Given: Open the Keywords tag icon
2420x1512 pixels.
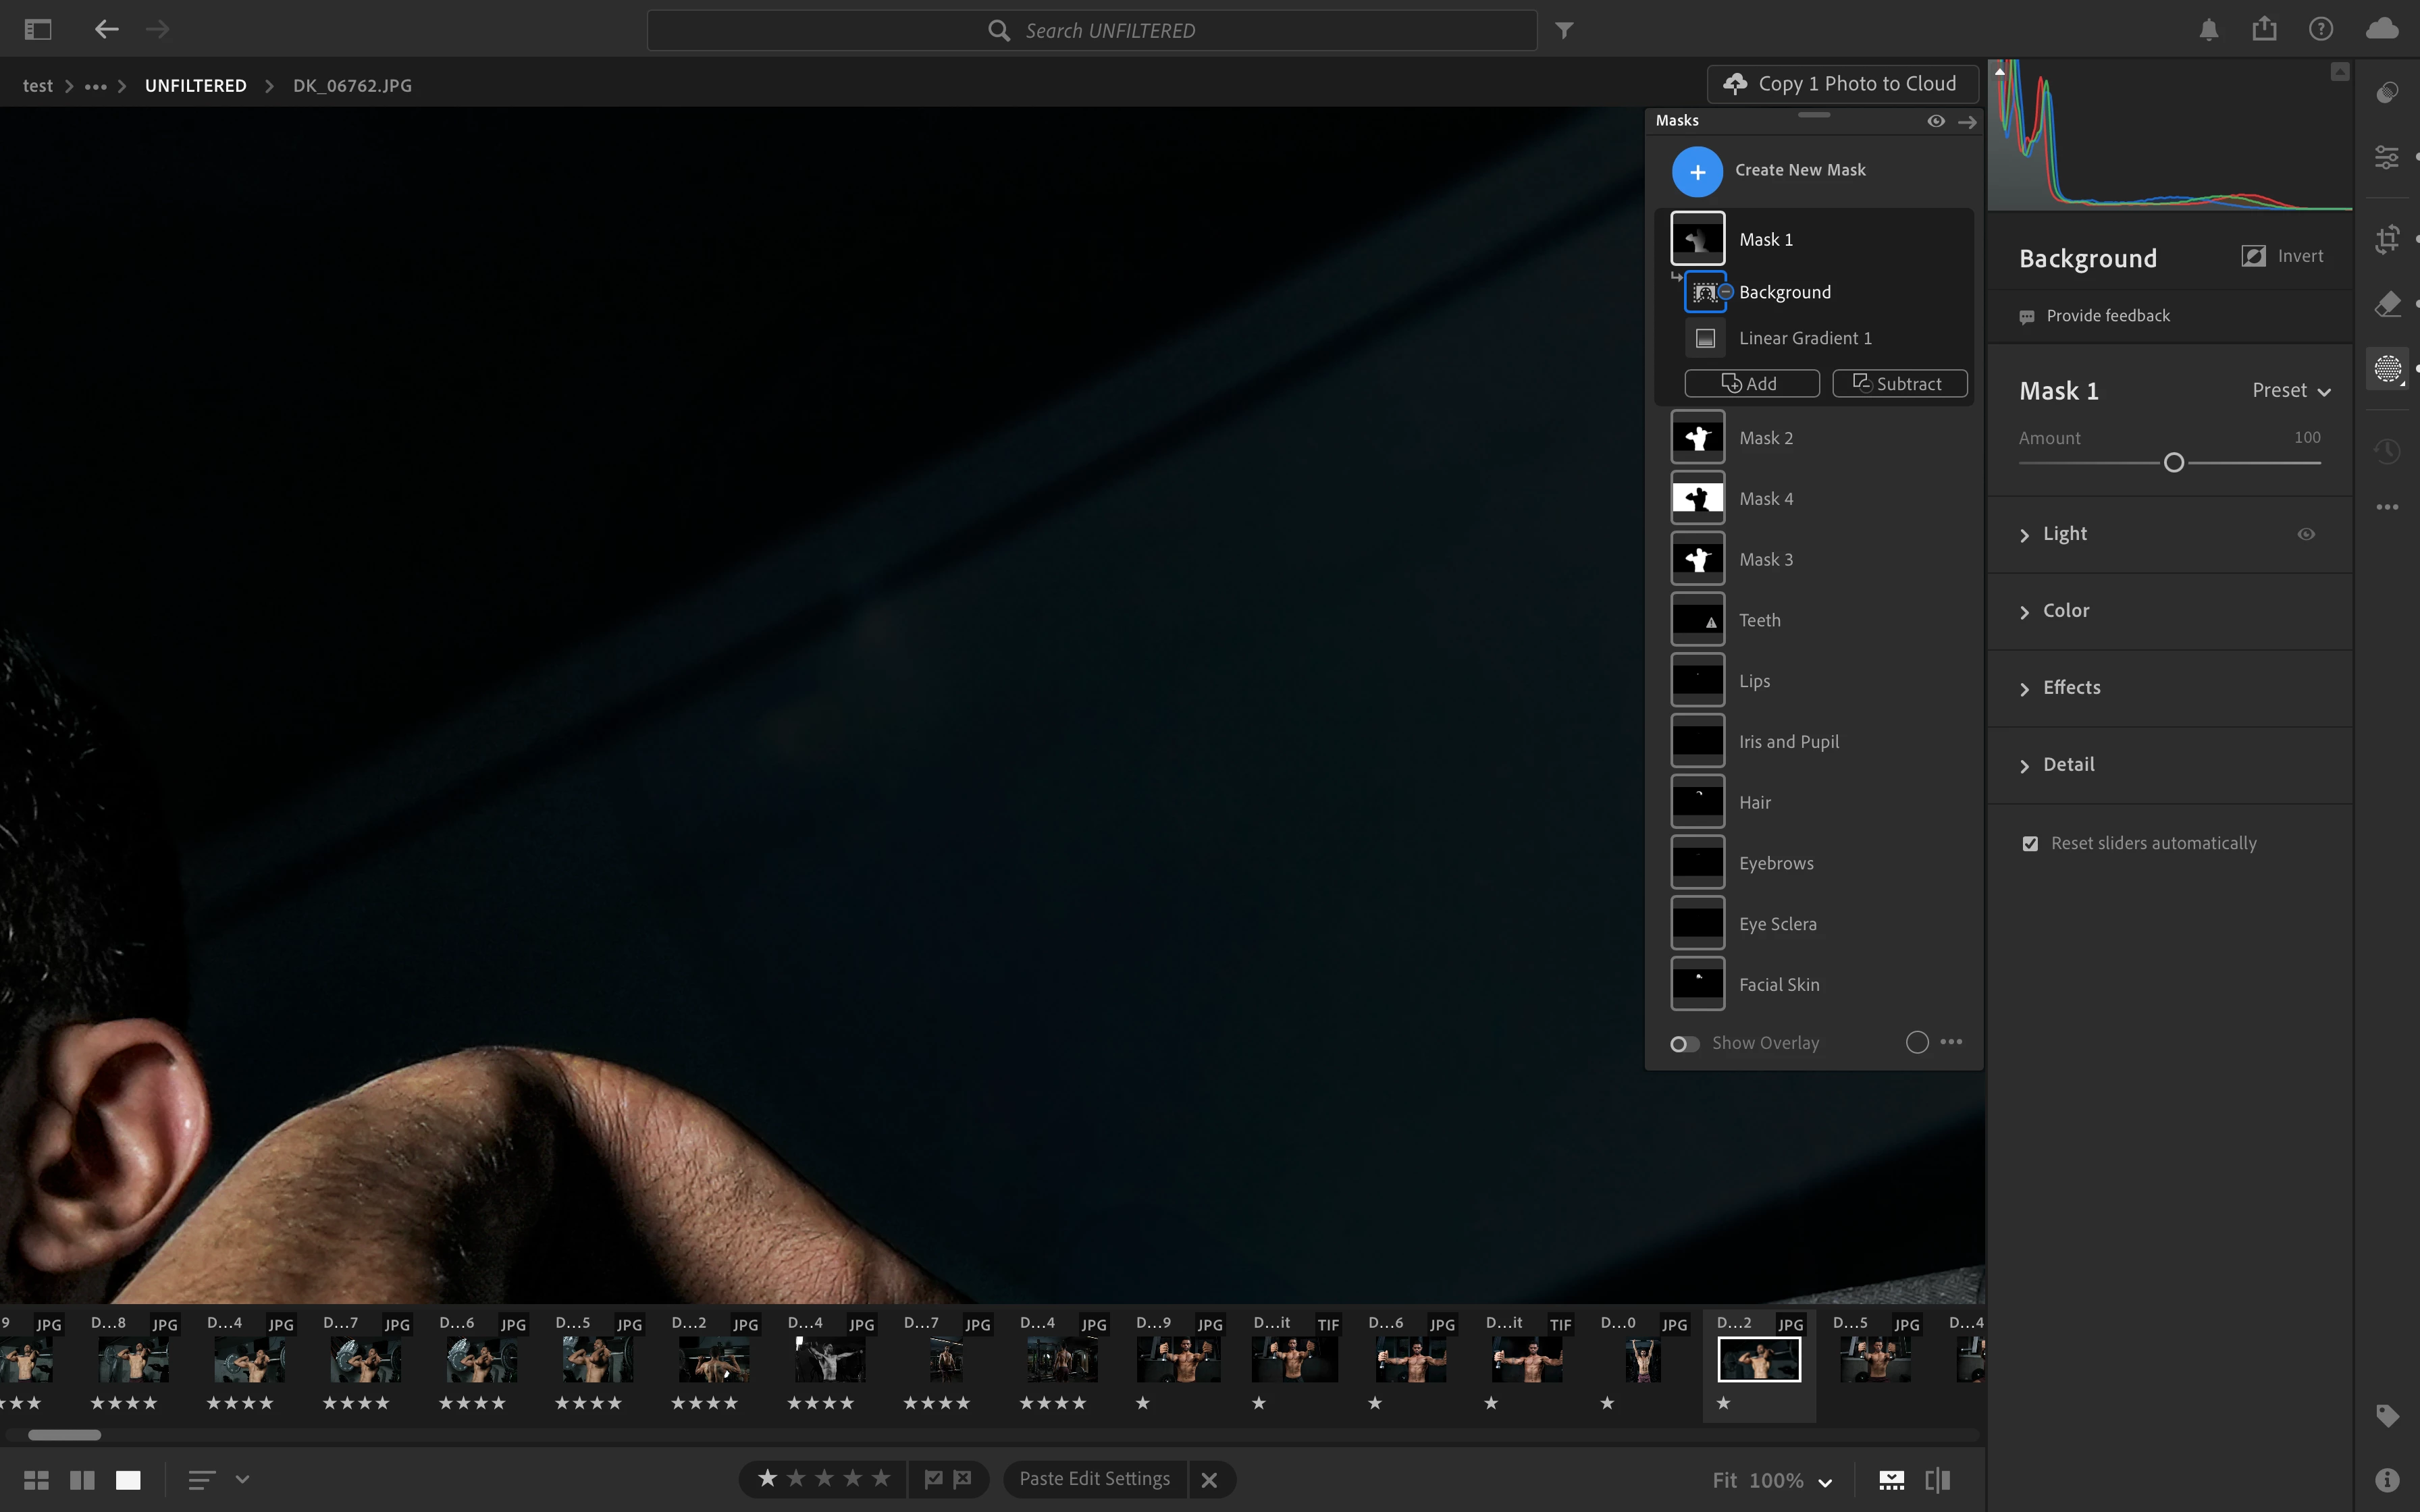Looking at the screenshot, I should tap(2387, 1415).
